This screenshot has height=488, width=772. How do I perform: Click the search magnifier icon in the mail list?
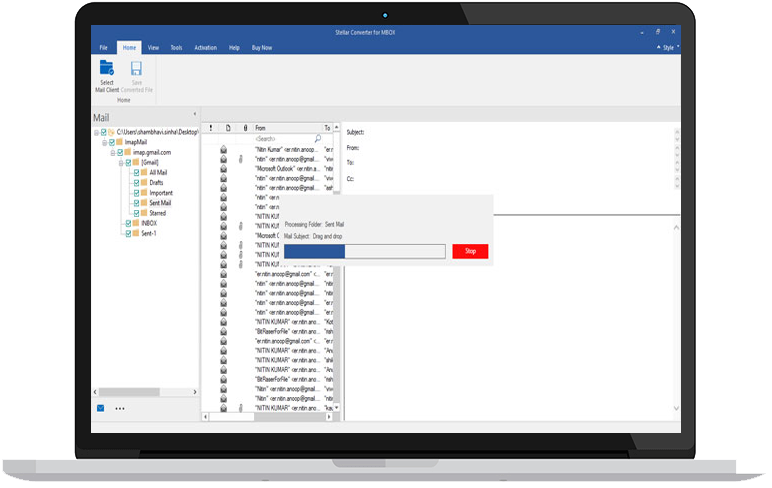point(318,139)
